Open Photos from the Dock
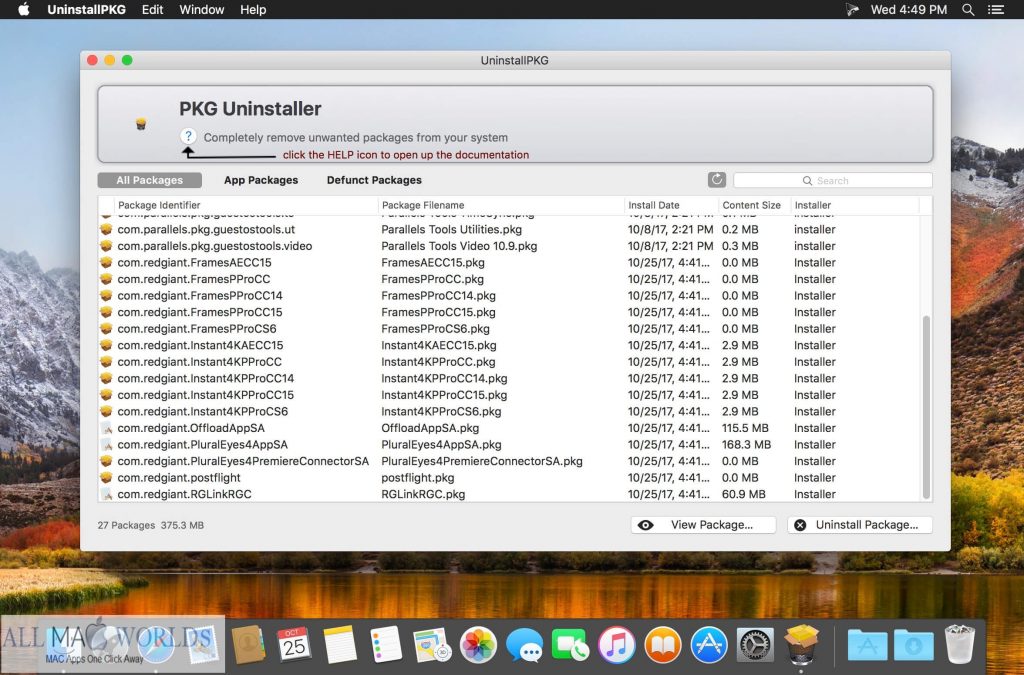This screenshot has width=1024, height=675. pos(478,645)
